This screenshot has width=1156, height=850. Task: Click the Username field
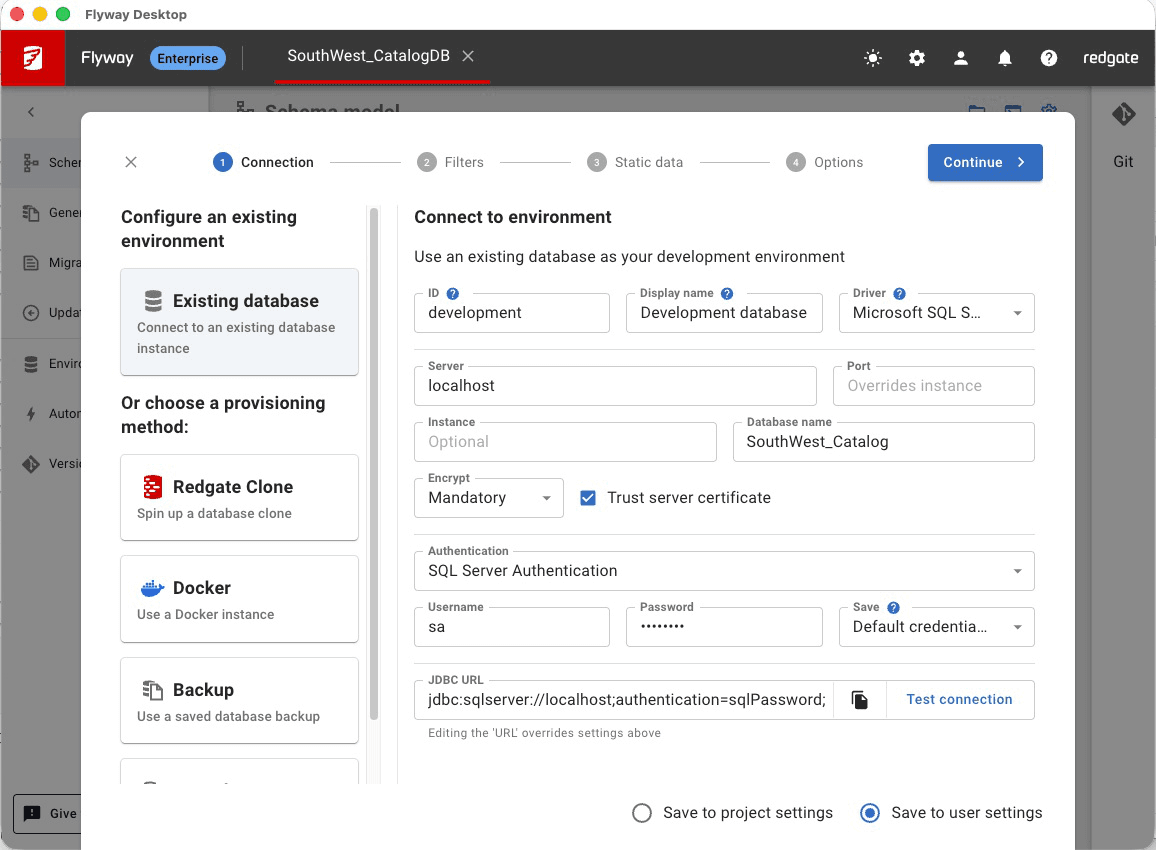(512, 627)
